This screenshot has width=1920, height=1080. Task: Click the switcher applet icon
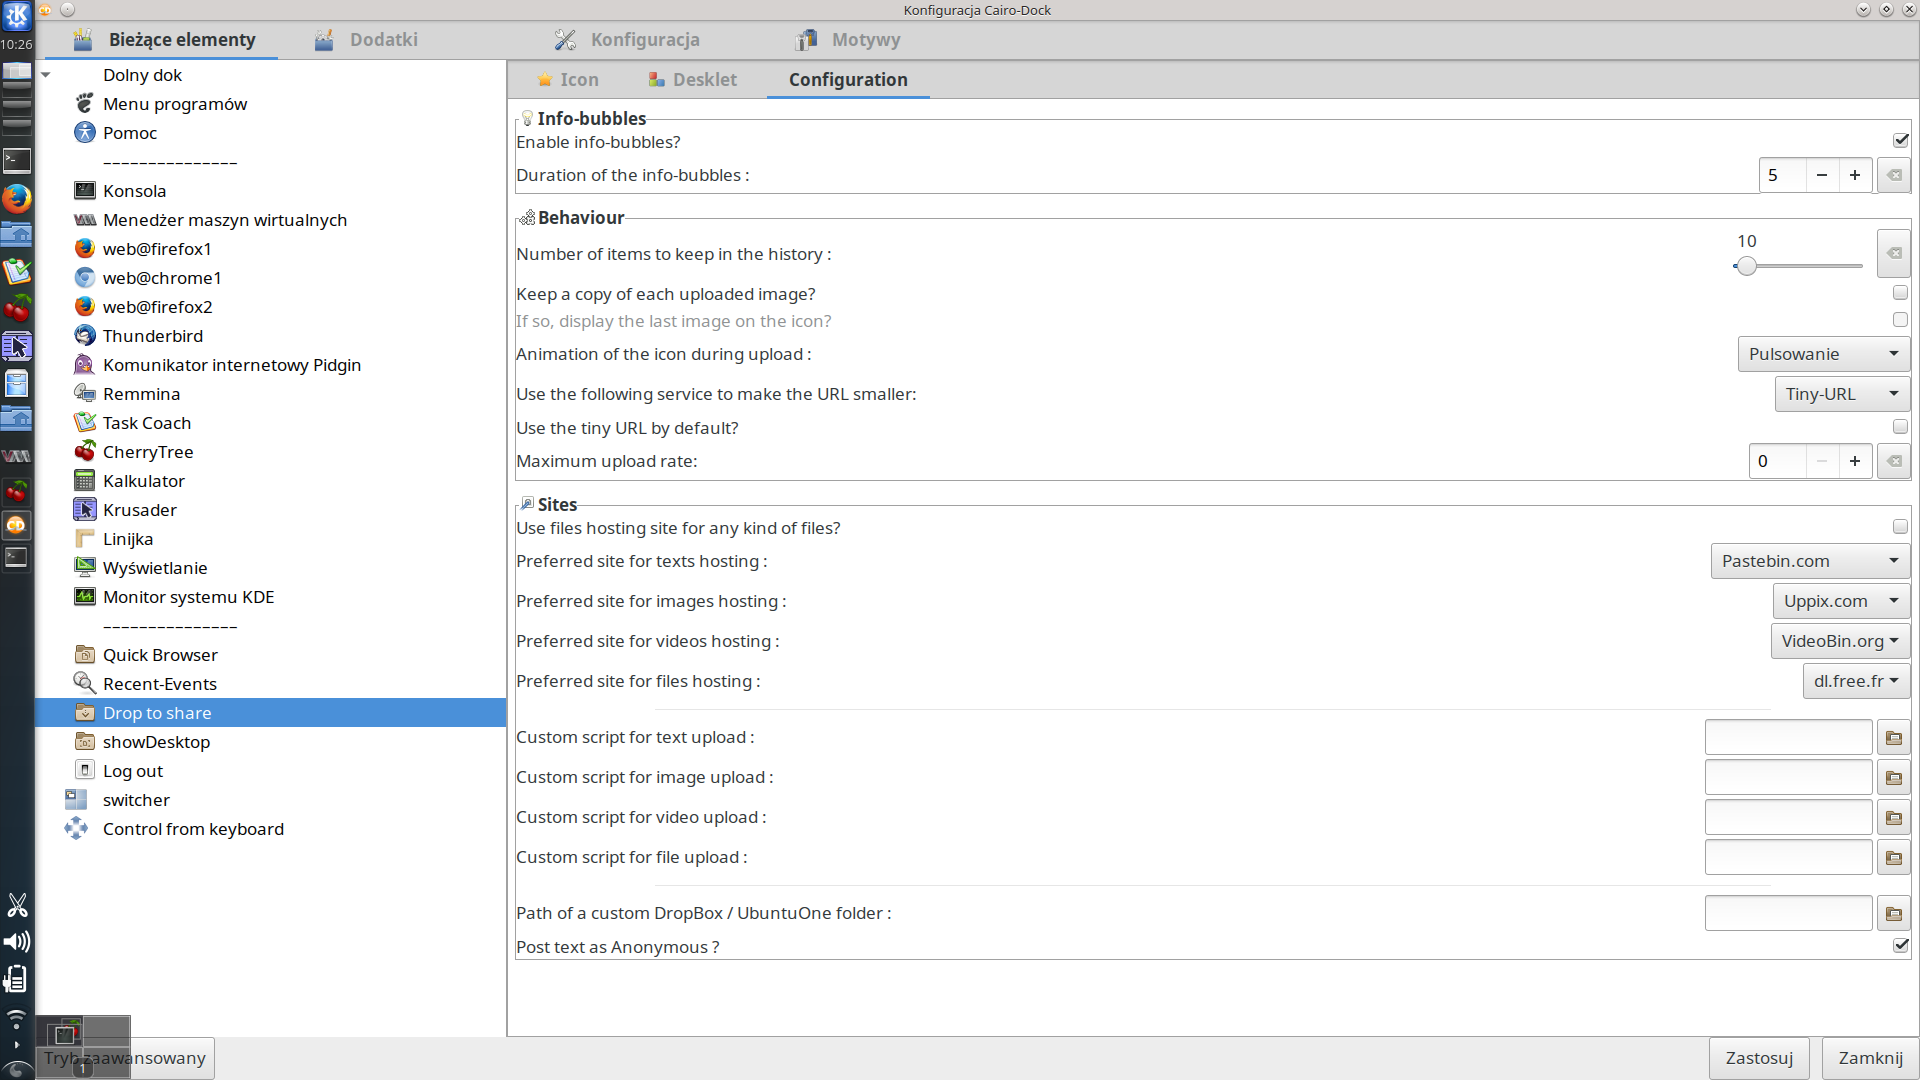[76, 799]
